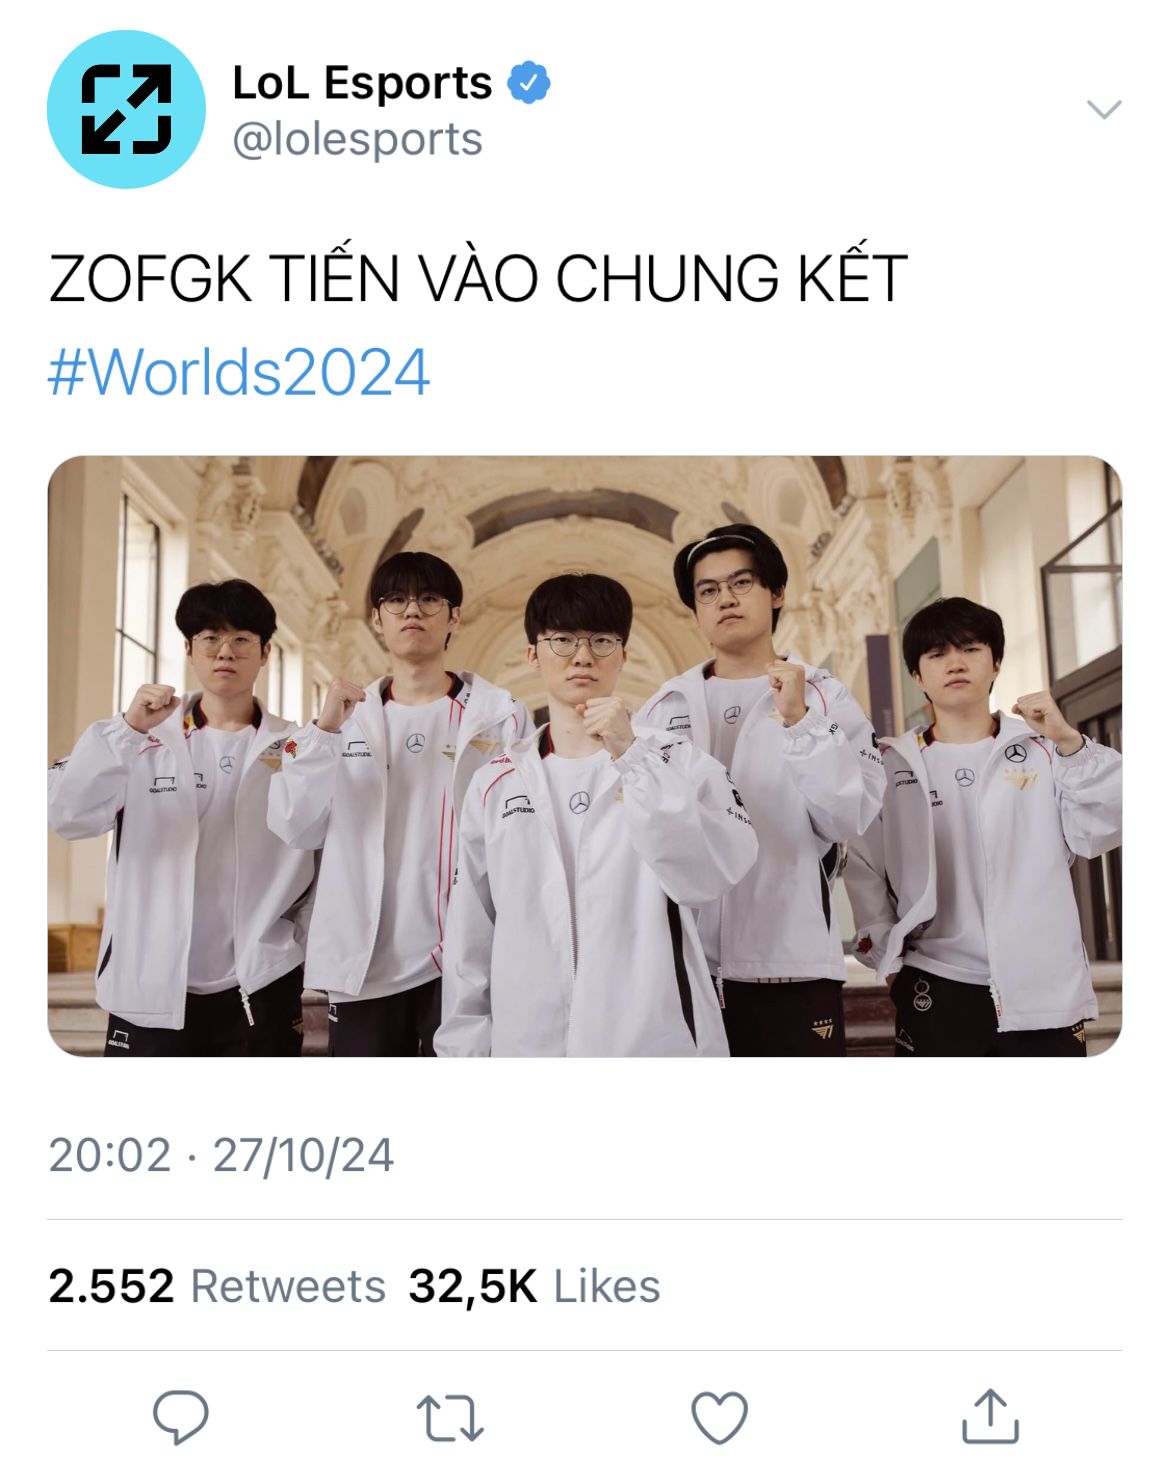
Task: Retweet using the arrows icon
Action: (x=450, y=1417)
